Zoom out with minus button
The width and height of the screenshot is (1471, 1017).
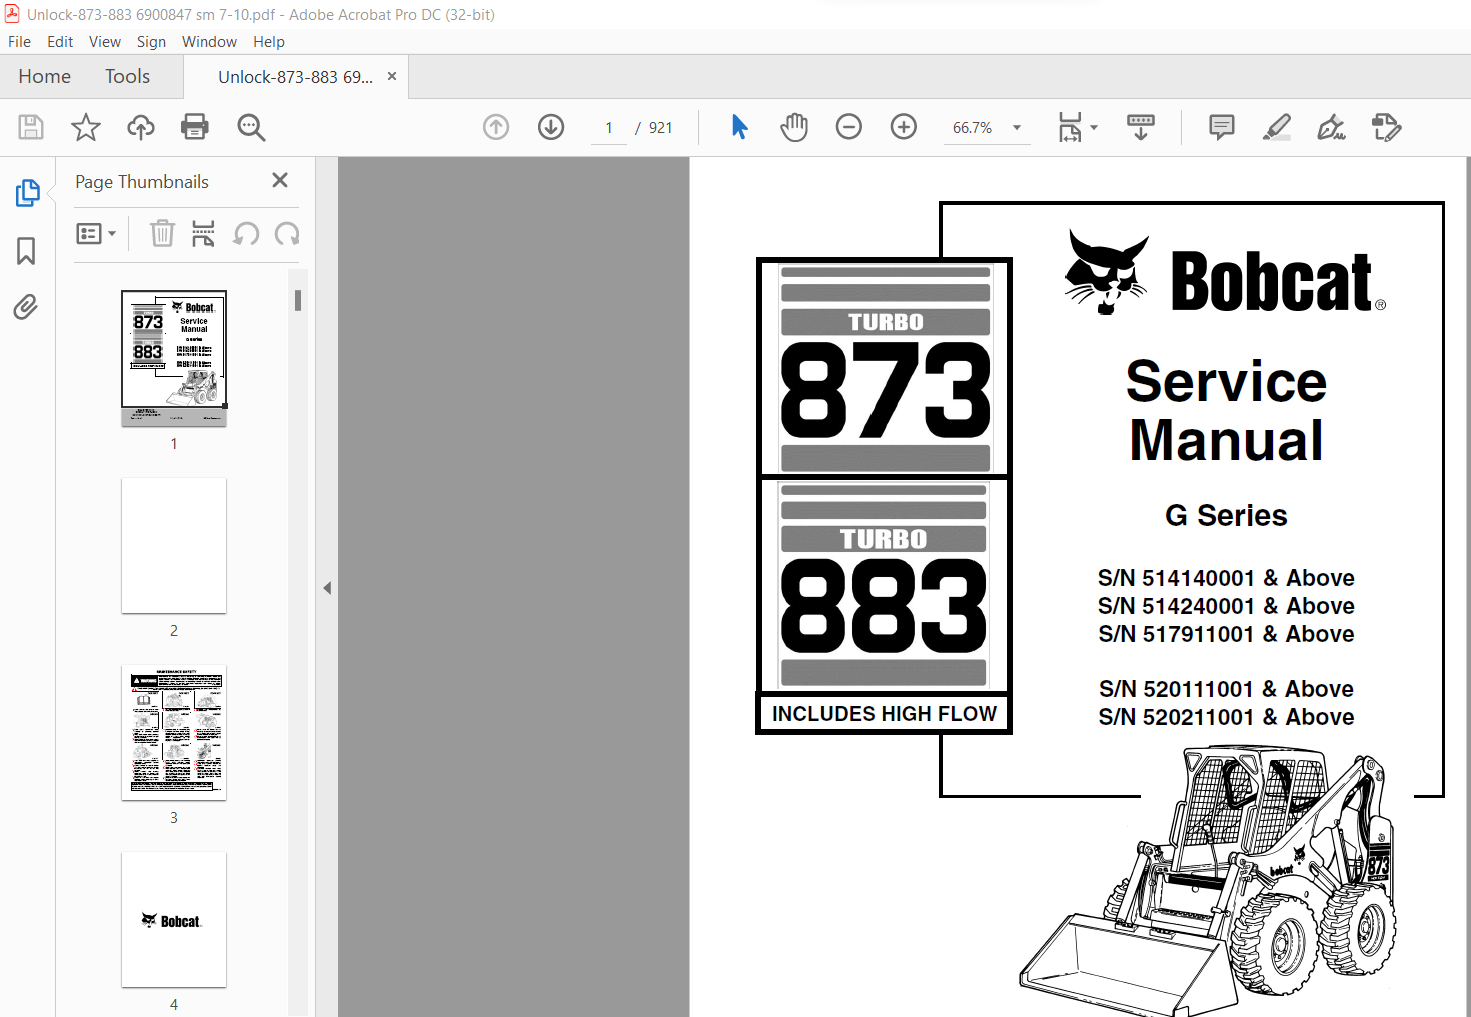(x=849, y=127)
